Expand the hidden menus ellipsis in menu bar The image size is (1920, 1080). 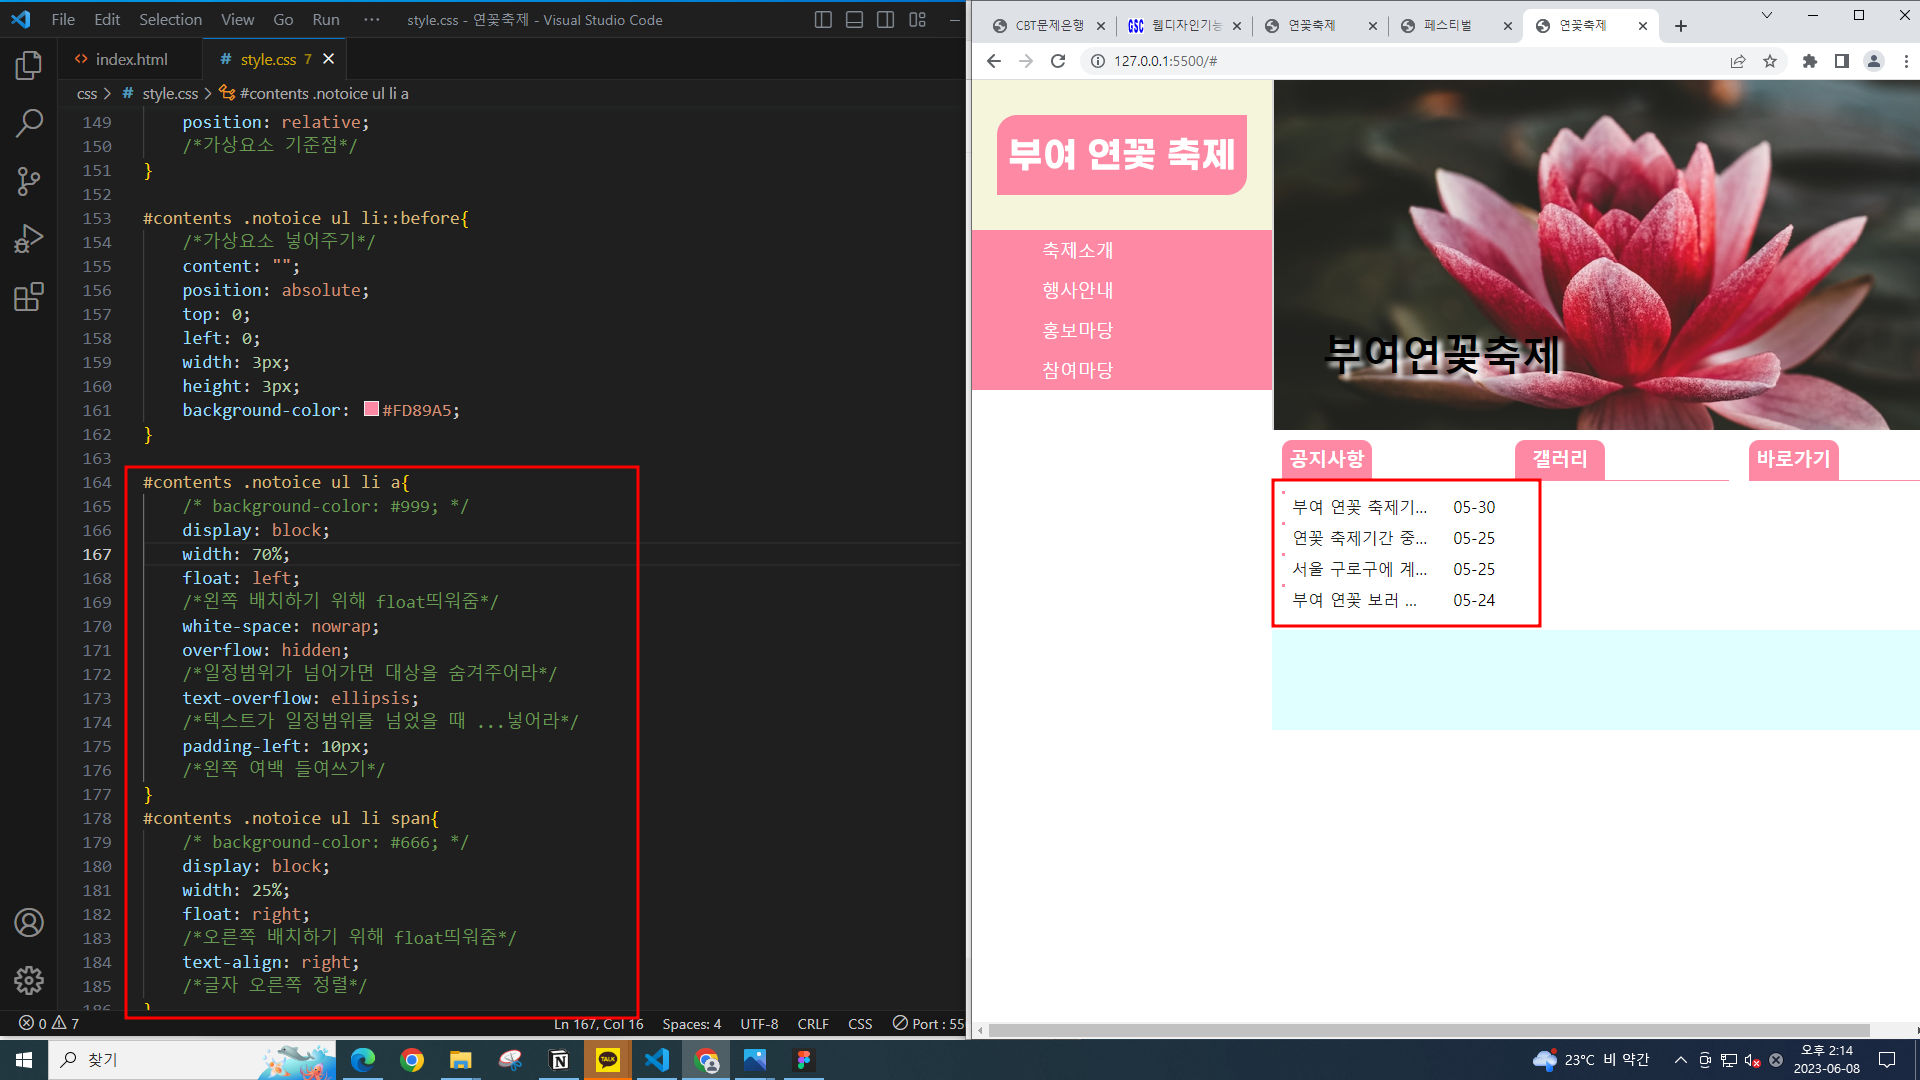[372, 20]
